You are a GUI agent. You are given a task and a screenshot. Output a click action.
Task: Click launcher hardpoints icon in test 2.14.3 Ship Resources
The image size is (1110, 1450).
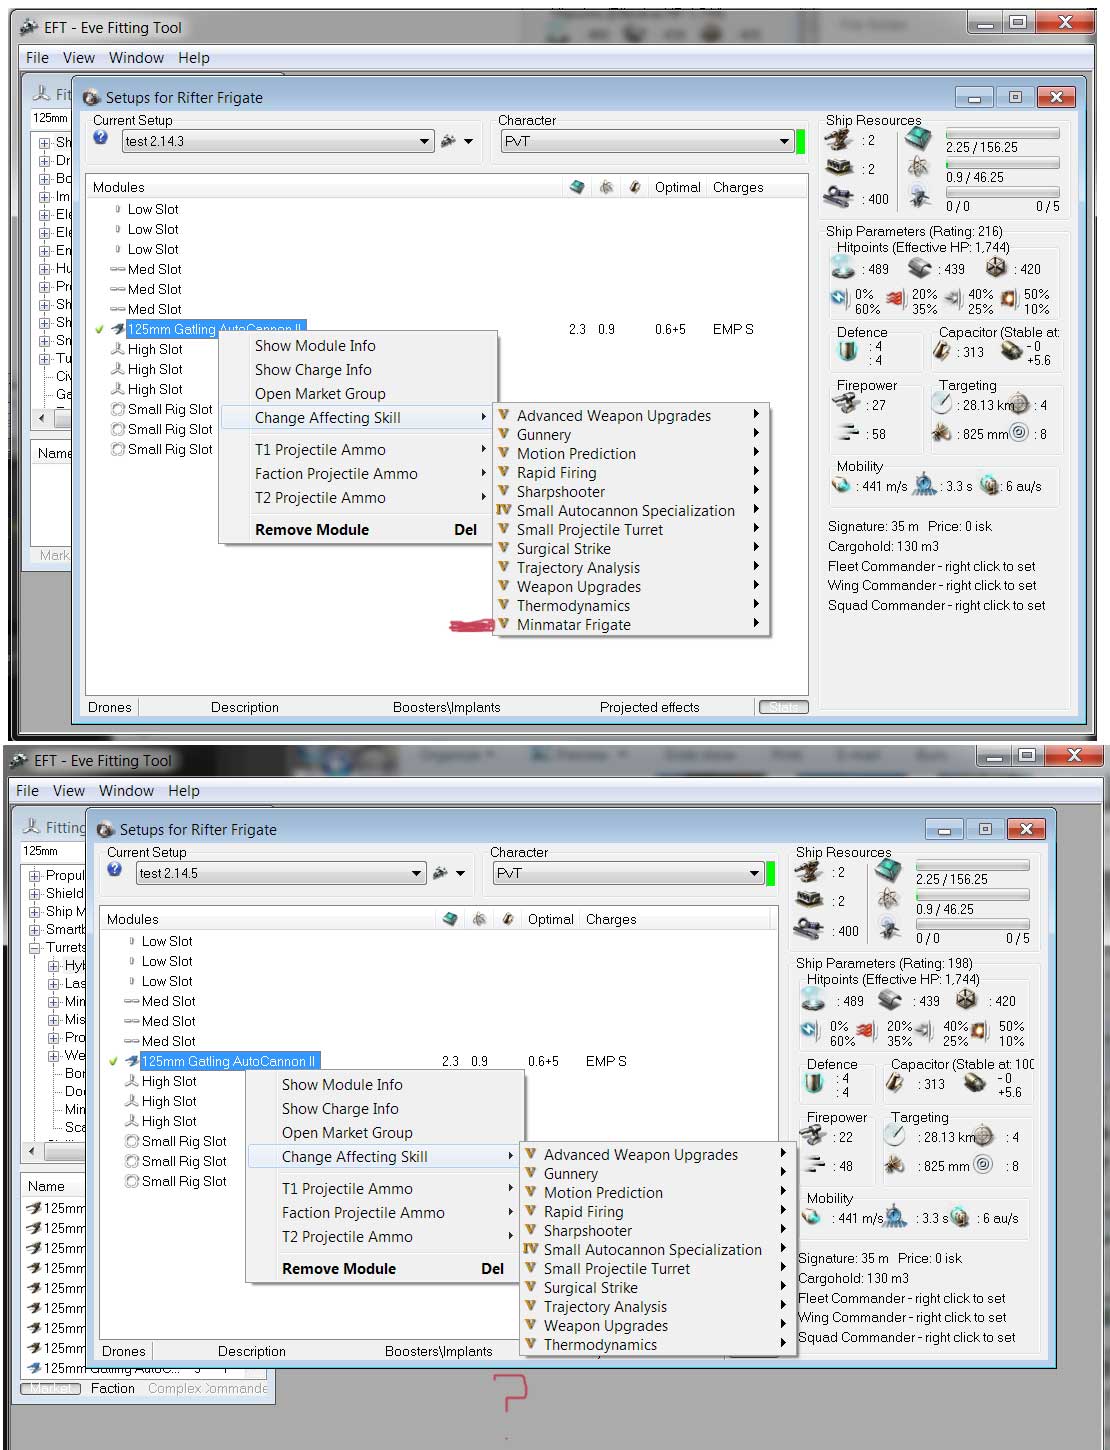(840, 168)
